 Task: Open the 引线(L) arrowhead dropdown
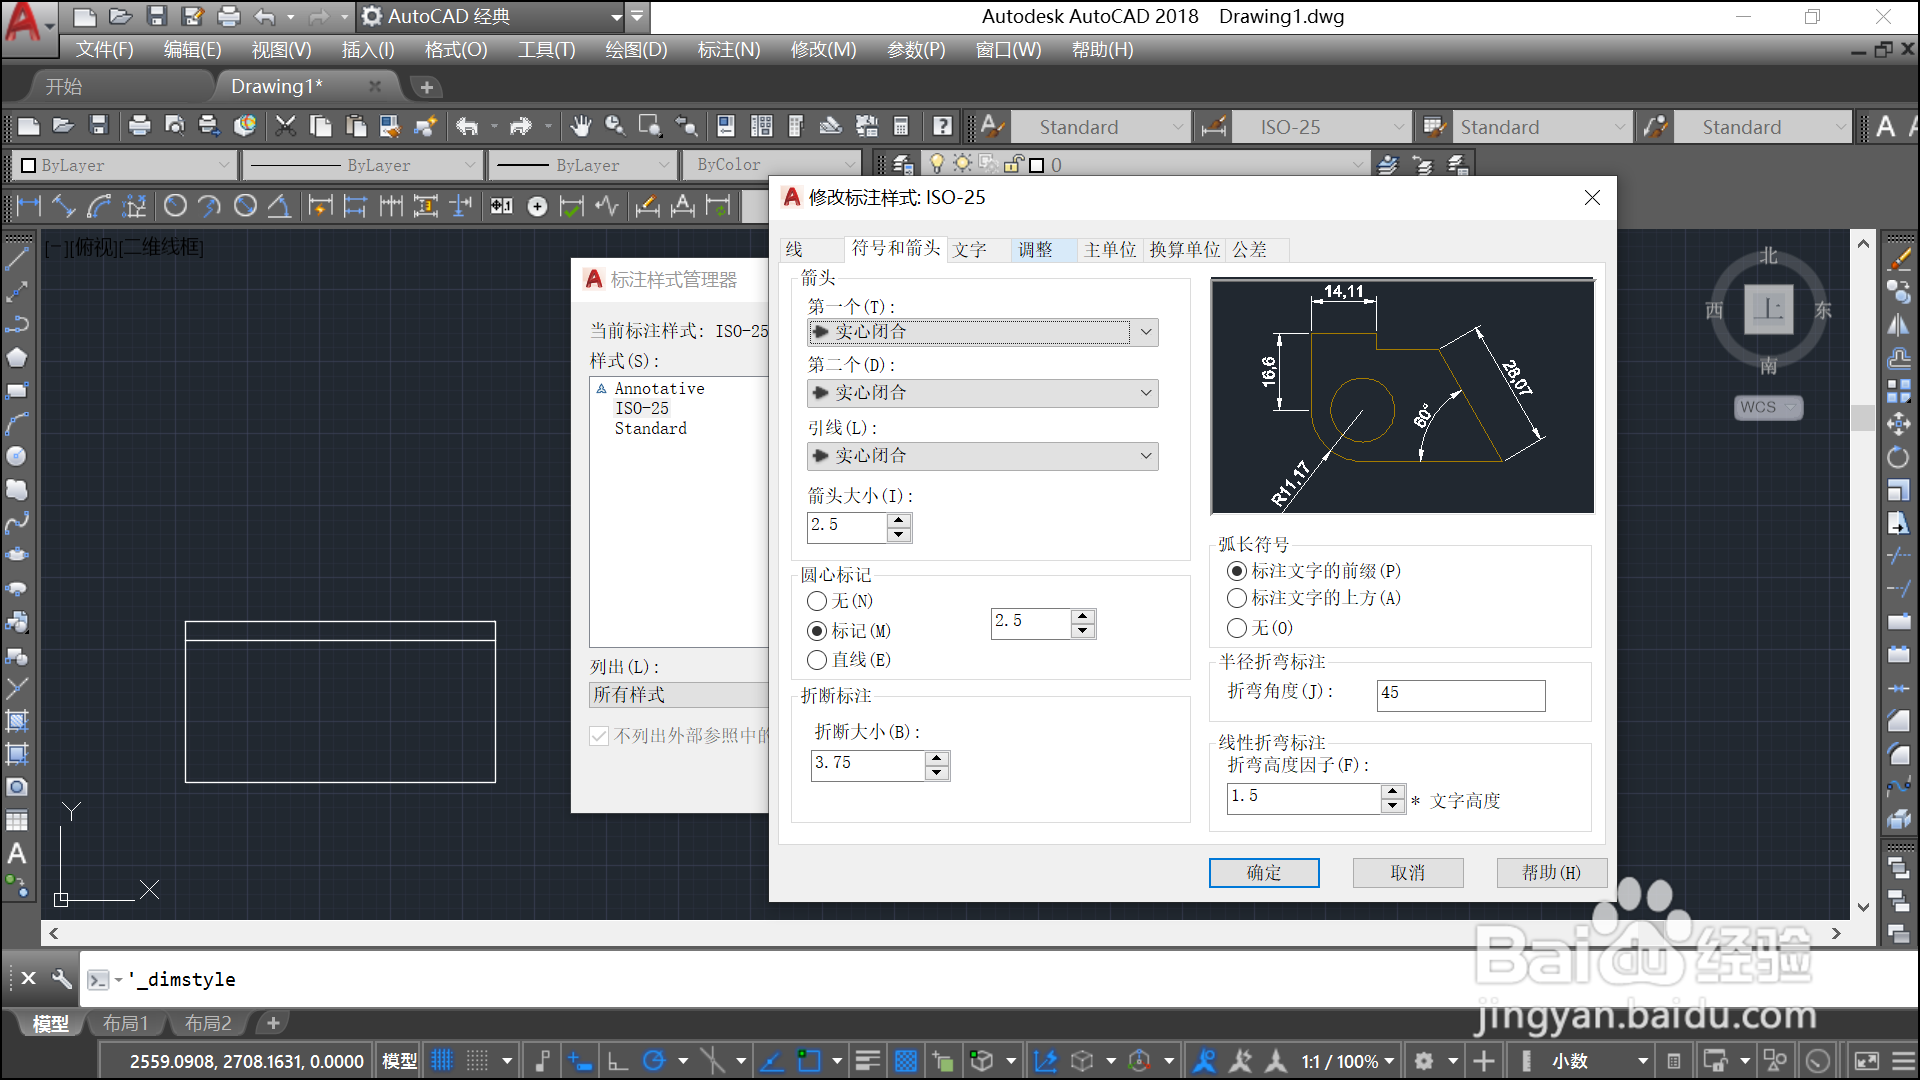(983, 456)
